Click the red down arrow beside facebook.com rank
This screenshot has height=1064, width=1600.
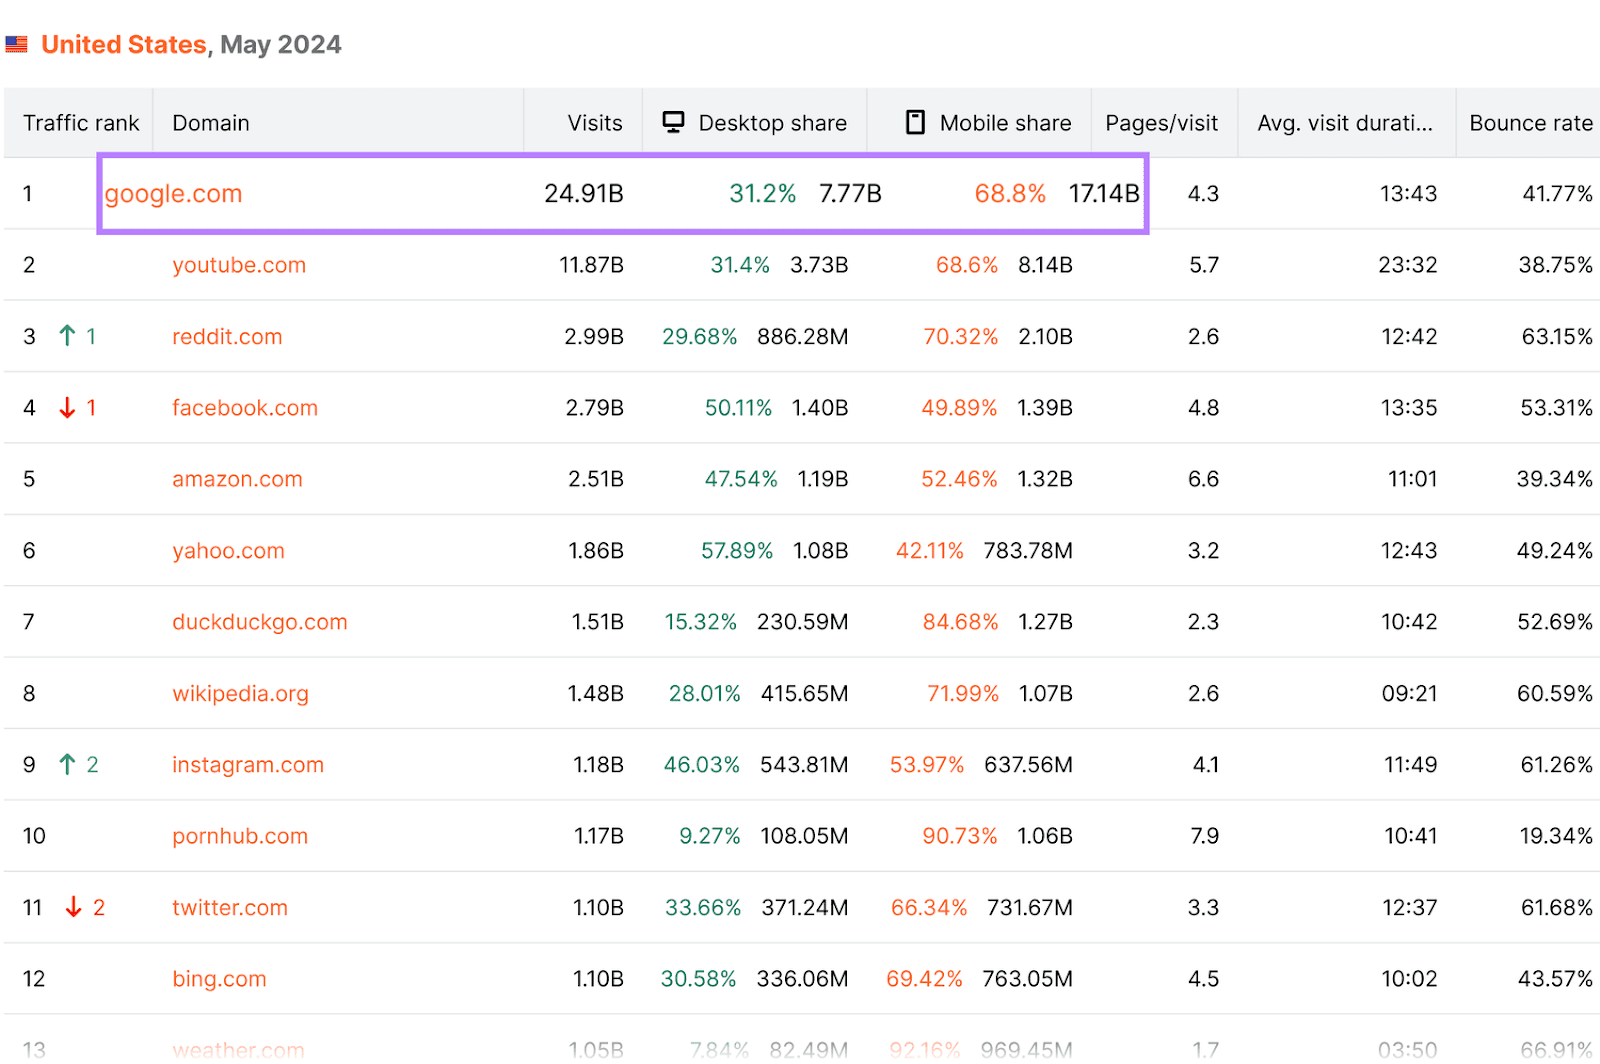pyautogui.click(x=68, y=407)
